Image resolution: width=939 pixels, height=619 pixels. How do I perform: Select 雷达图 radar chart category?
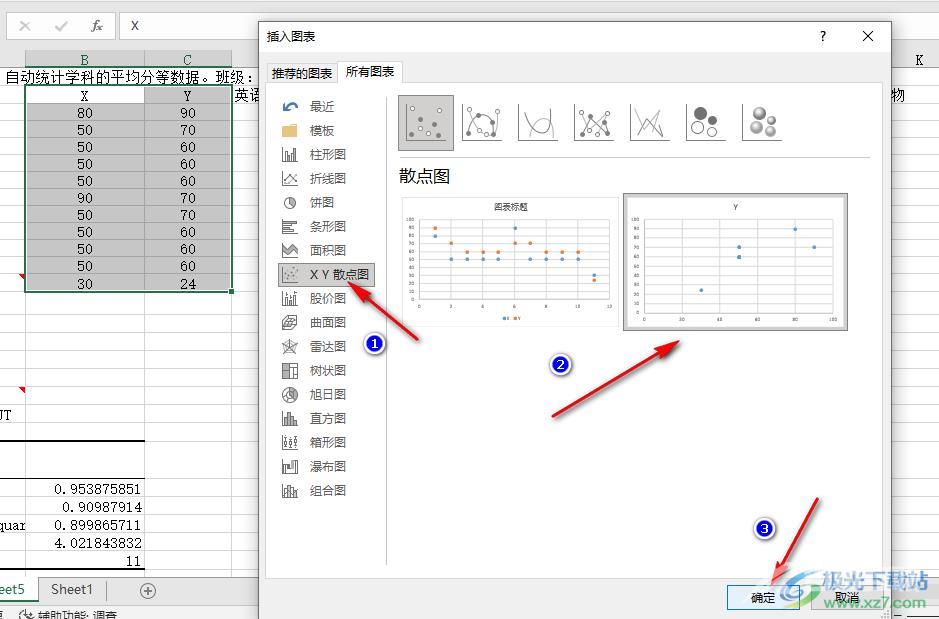[327, 346]
